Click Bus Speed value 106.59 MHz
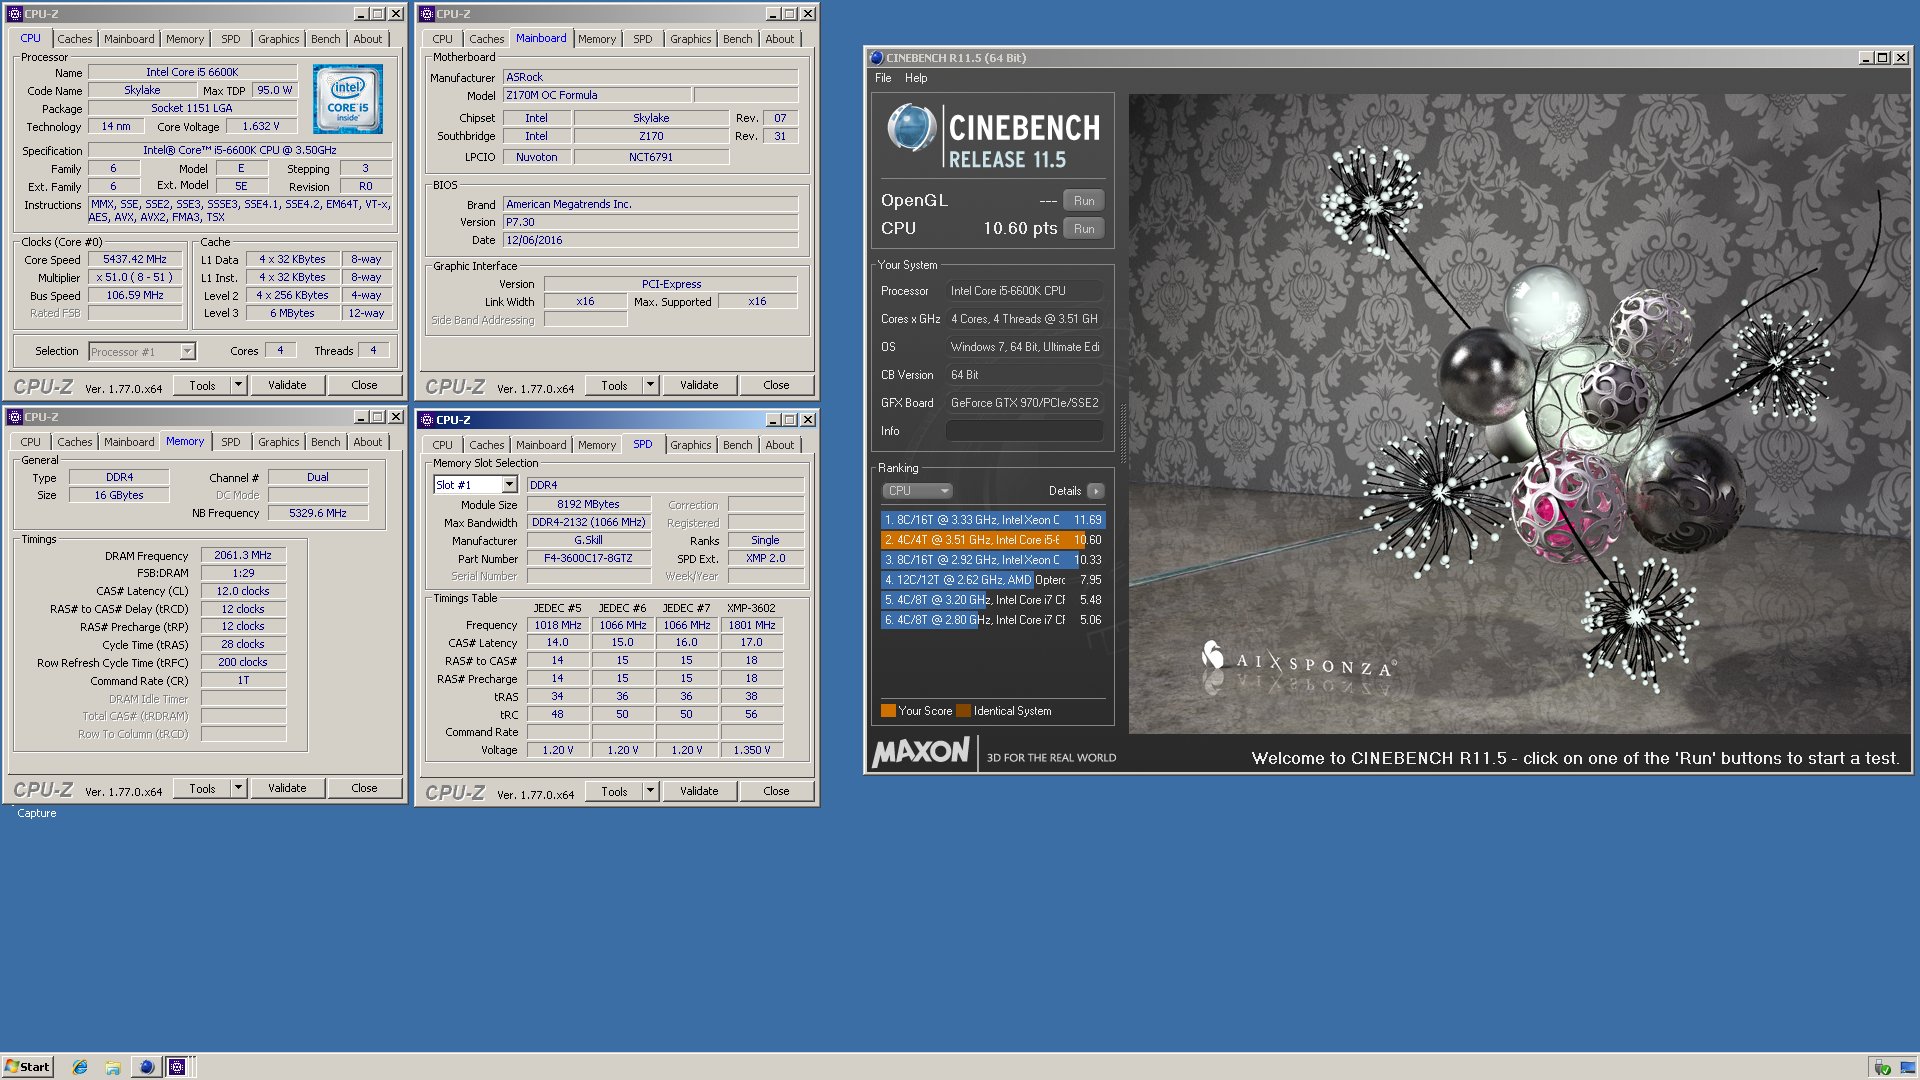 point(135,296)
